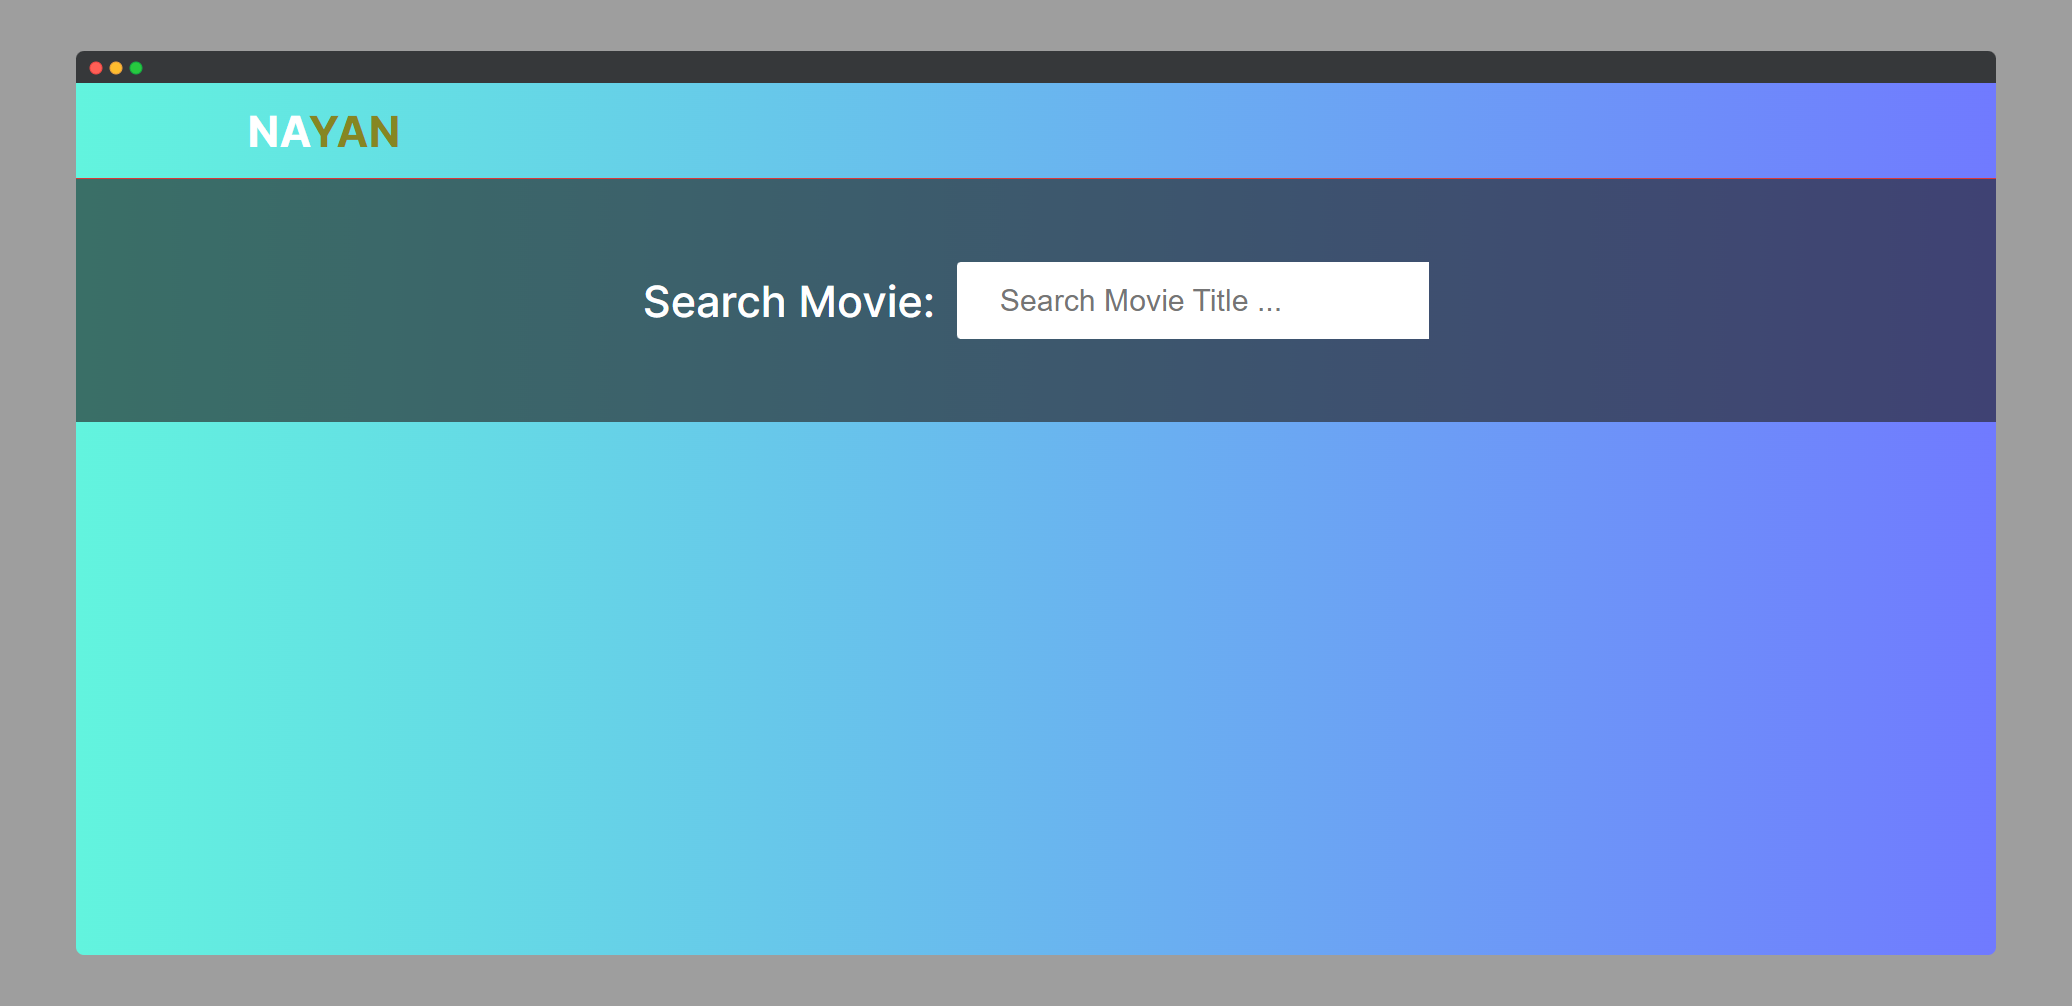Image resolution: width=2072 pixels, height=1006 pixels.
Task: Click the header bar left of the NAYAN logo
Action: pyautogui.click(x=160, y=131)
